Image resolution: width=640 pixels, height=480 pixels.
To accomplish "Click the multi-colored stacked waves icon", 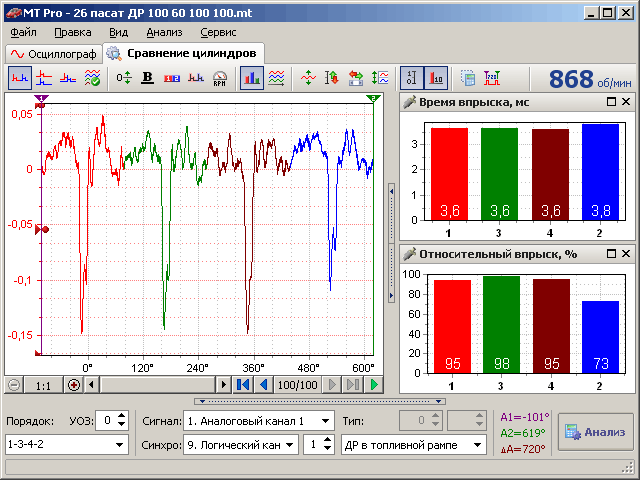I will click(x=276, y=78).
